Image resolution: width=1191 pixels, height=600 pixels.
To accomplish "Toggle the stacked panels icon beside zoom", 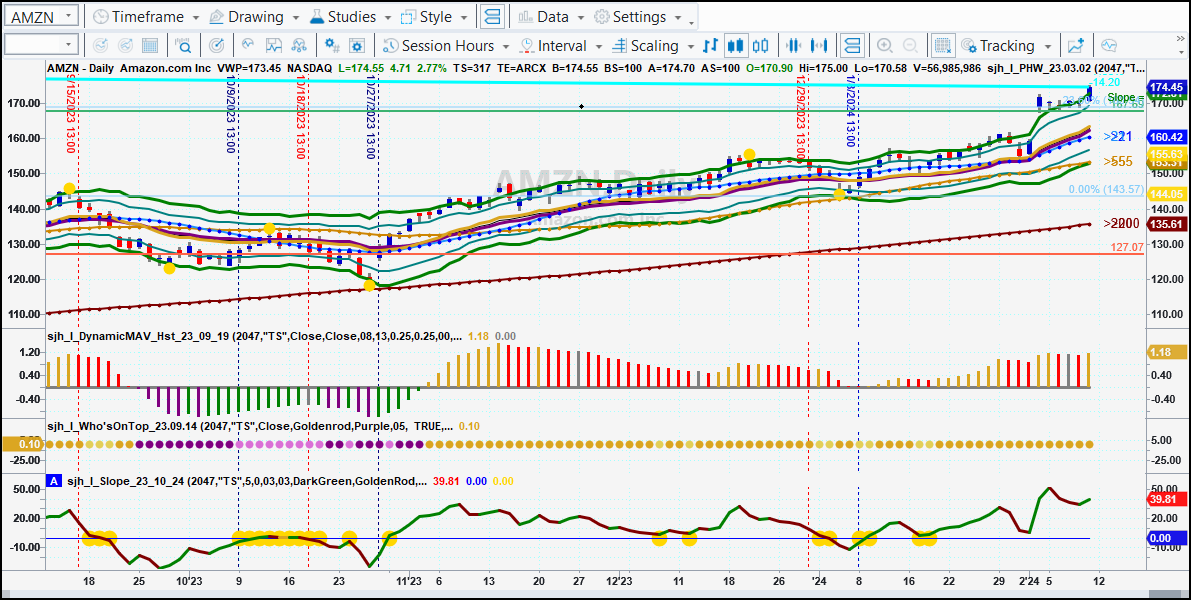I will [x=852, y=46].
